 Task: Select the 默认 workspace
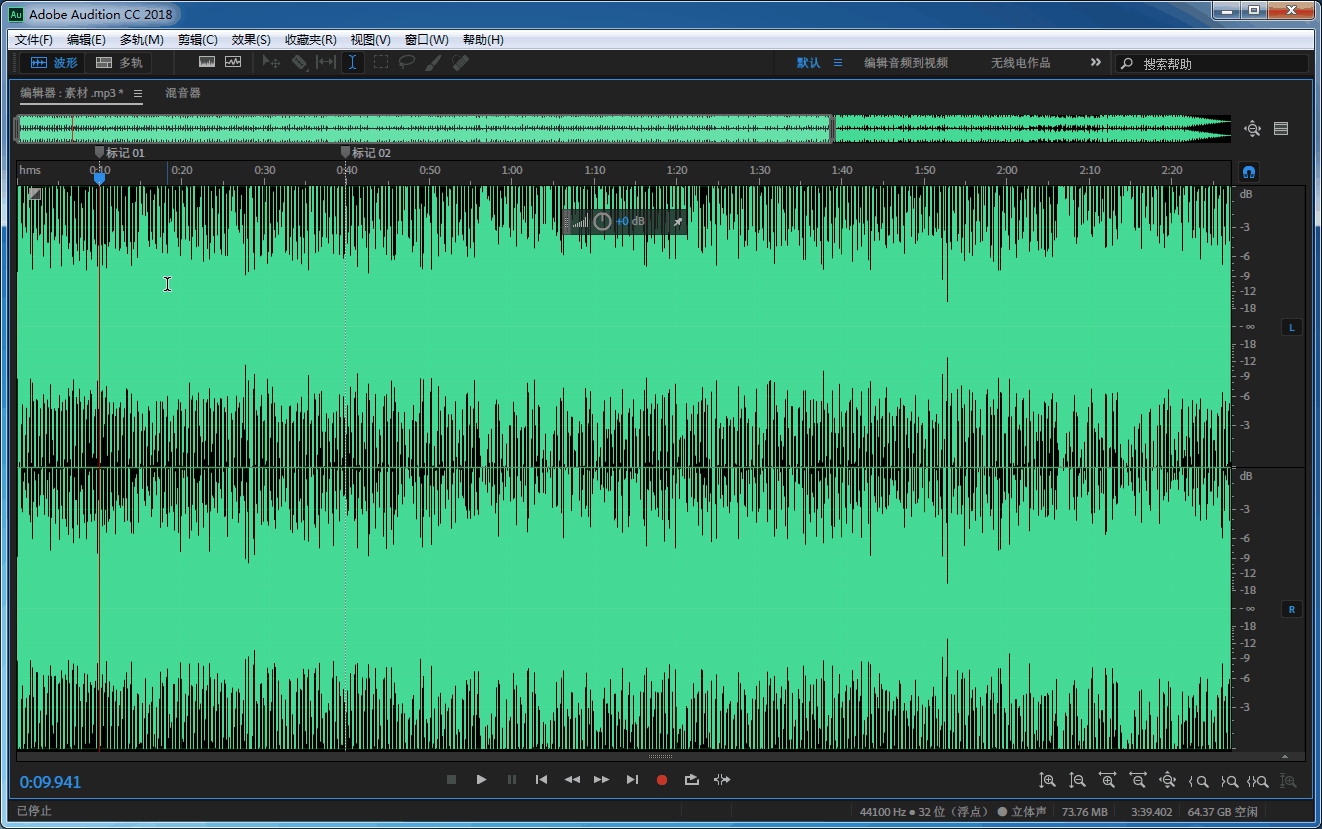808,63
